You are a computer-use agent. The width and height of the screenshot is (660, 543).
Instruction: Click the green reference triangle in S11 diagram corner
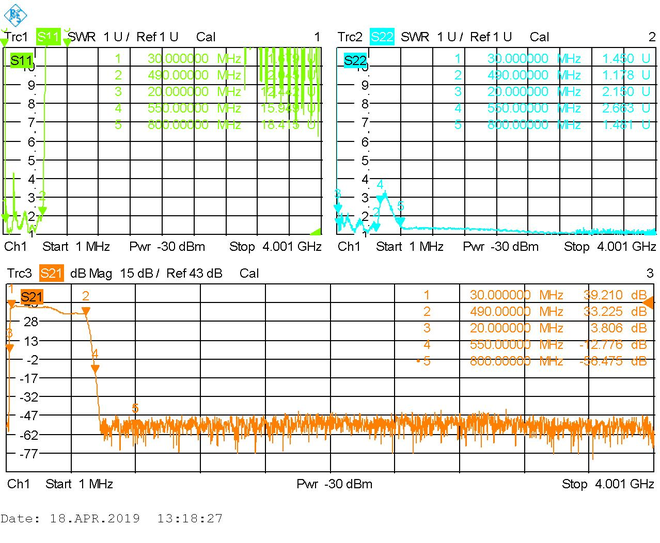tap(317, 231)
